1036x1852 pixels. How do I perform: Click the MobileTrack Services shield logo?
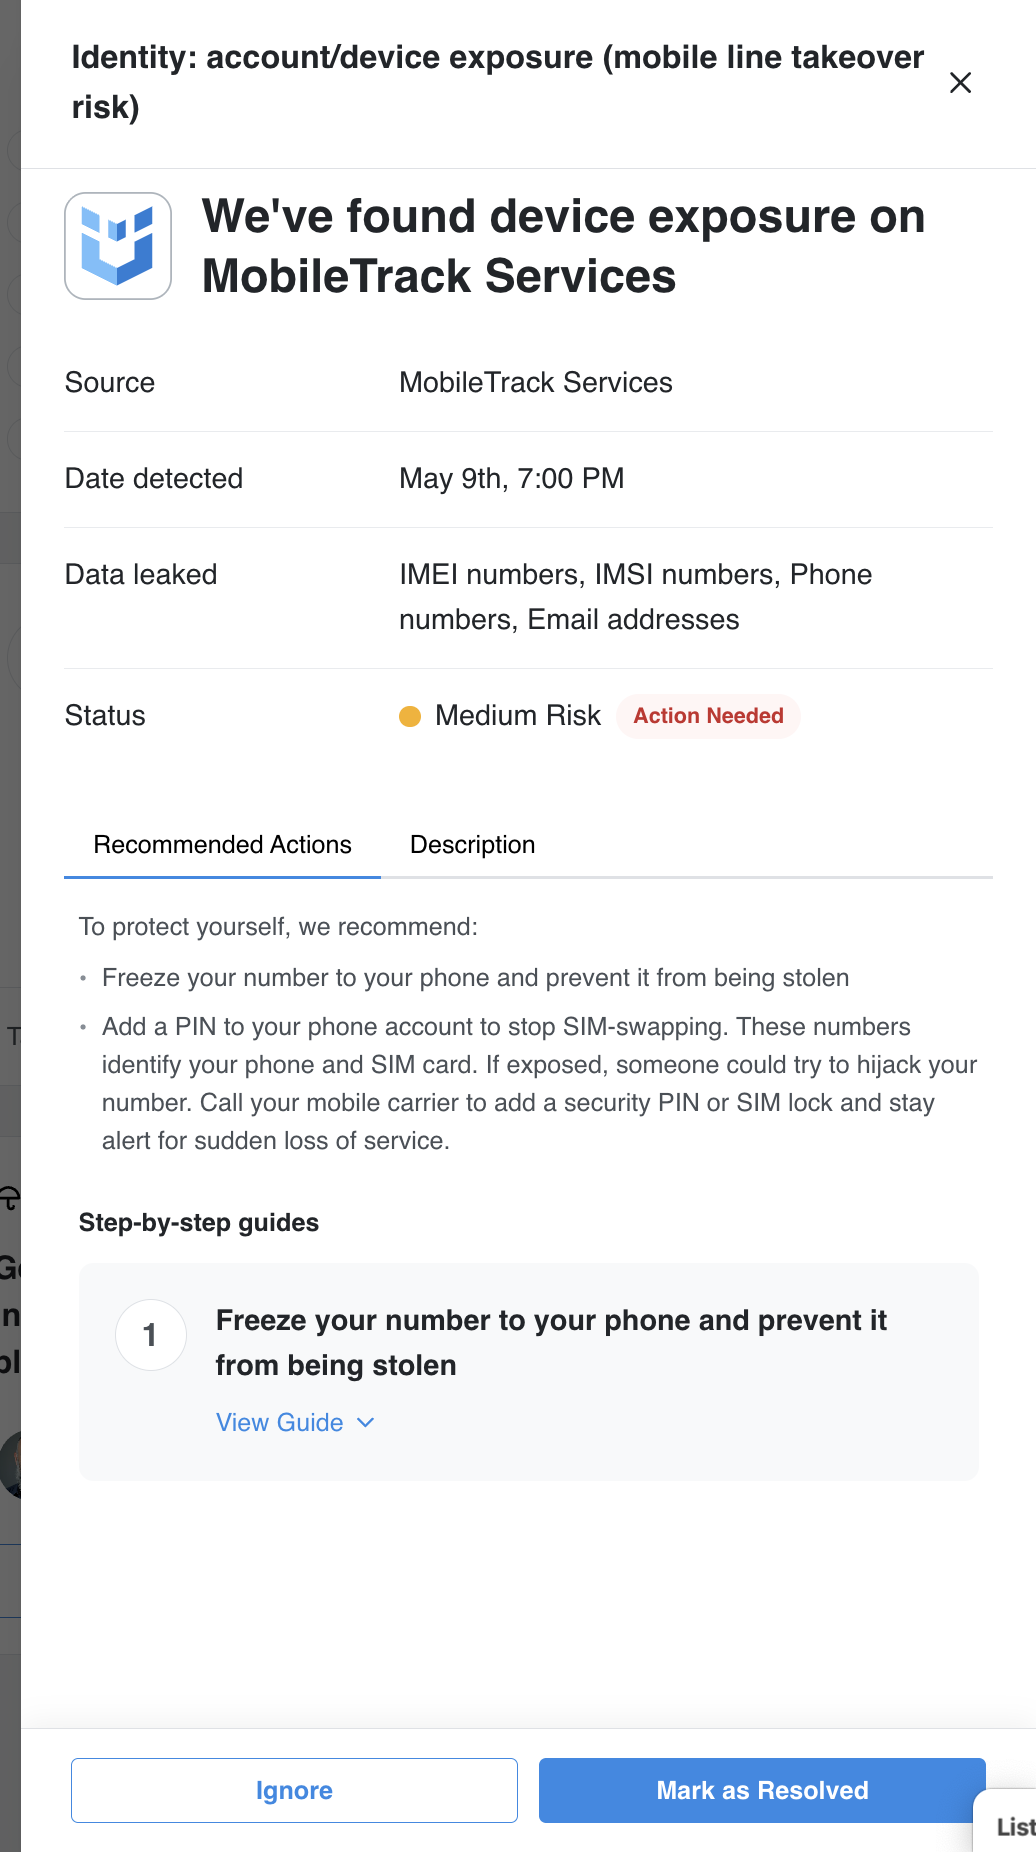pos(118,246)
